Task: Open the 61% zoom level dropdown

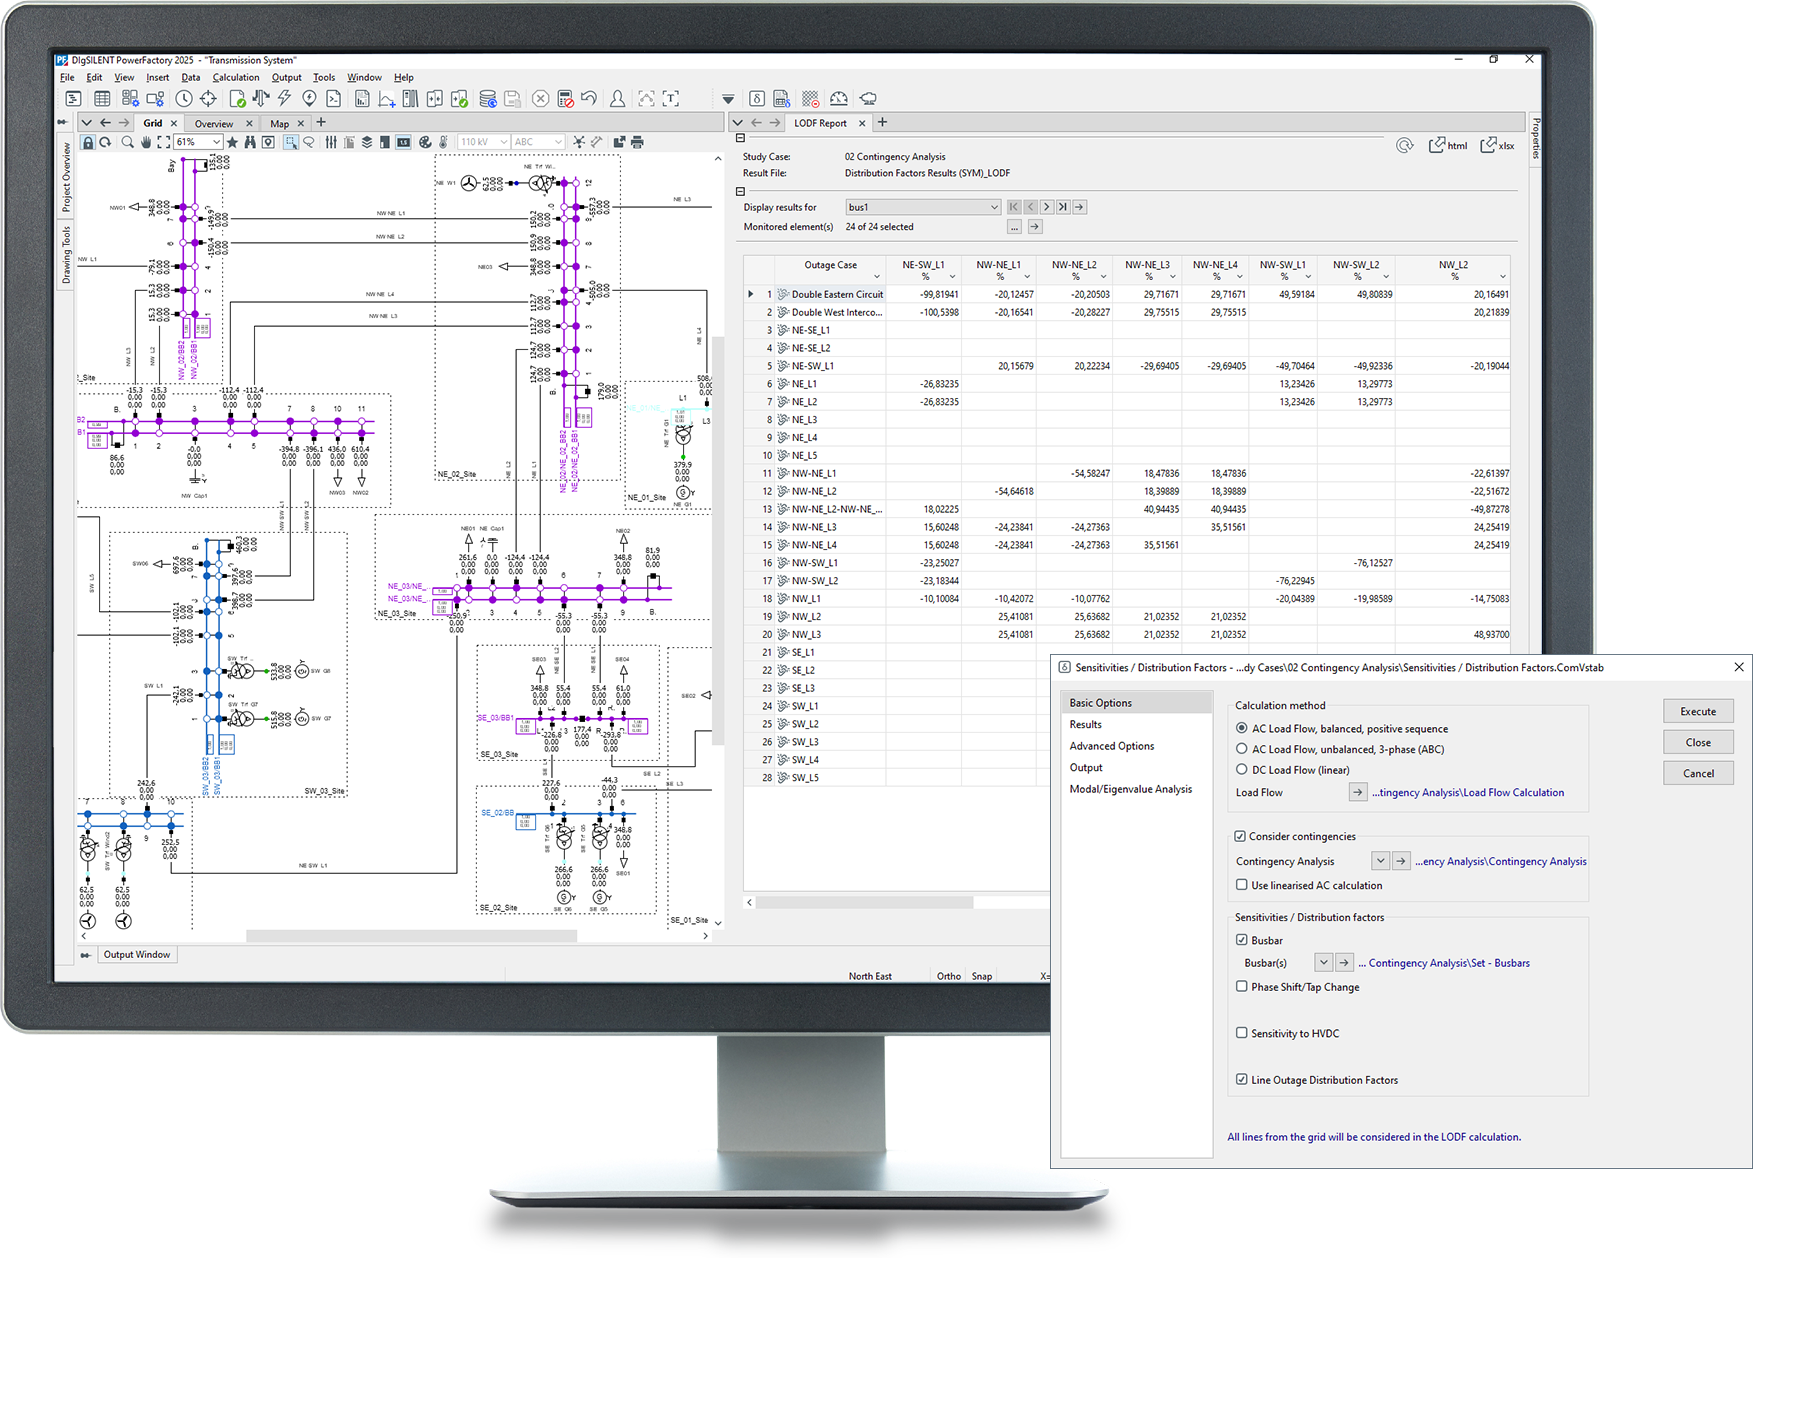Action: tap(215, 142)
